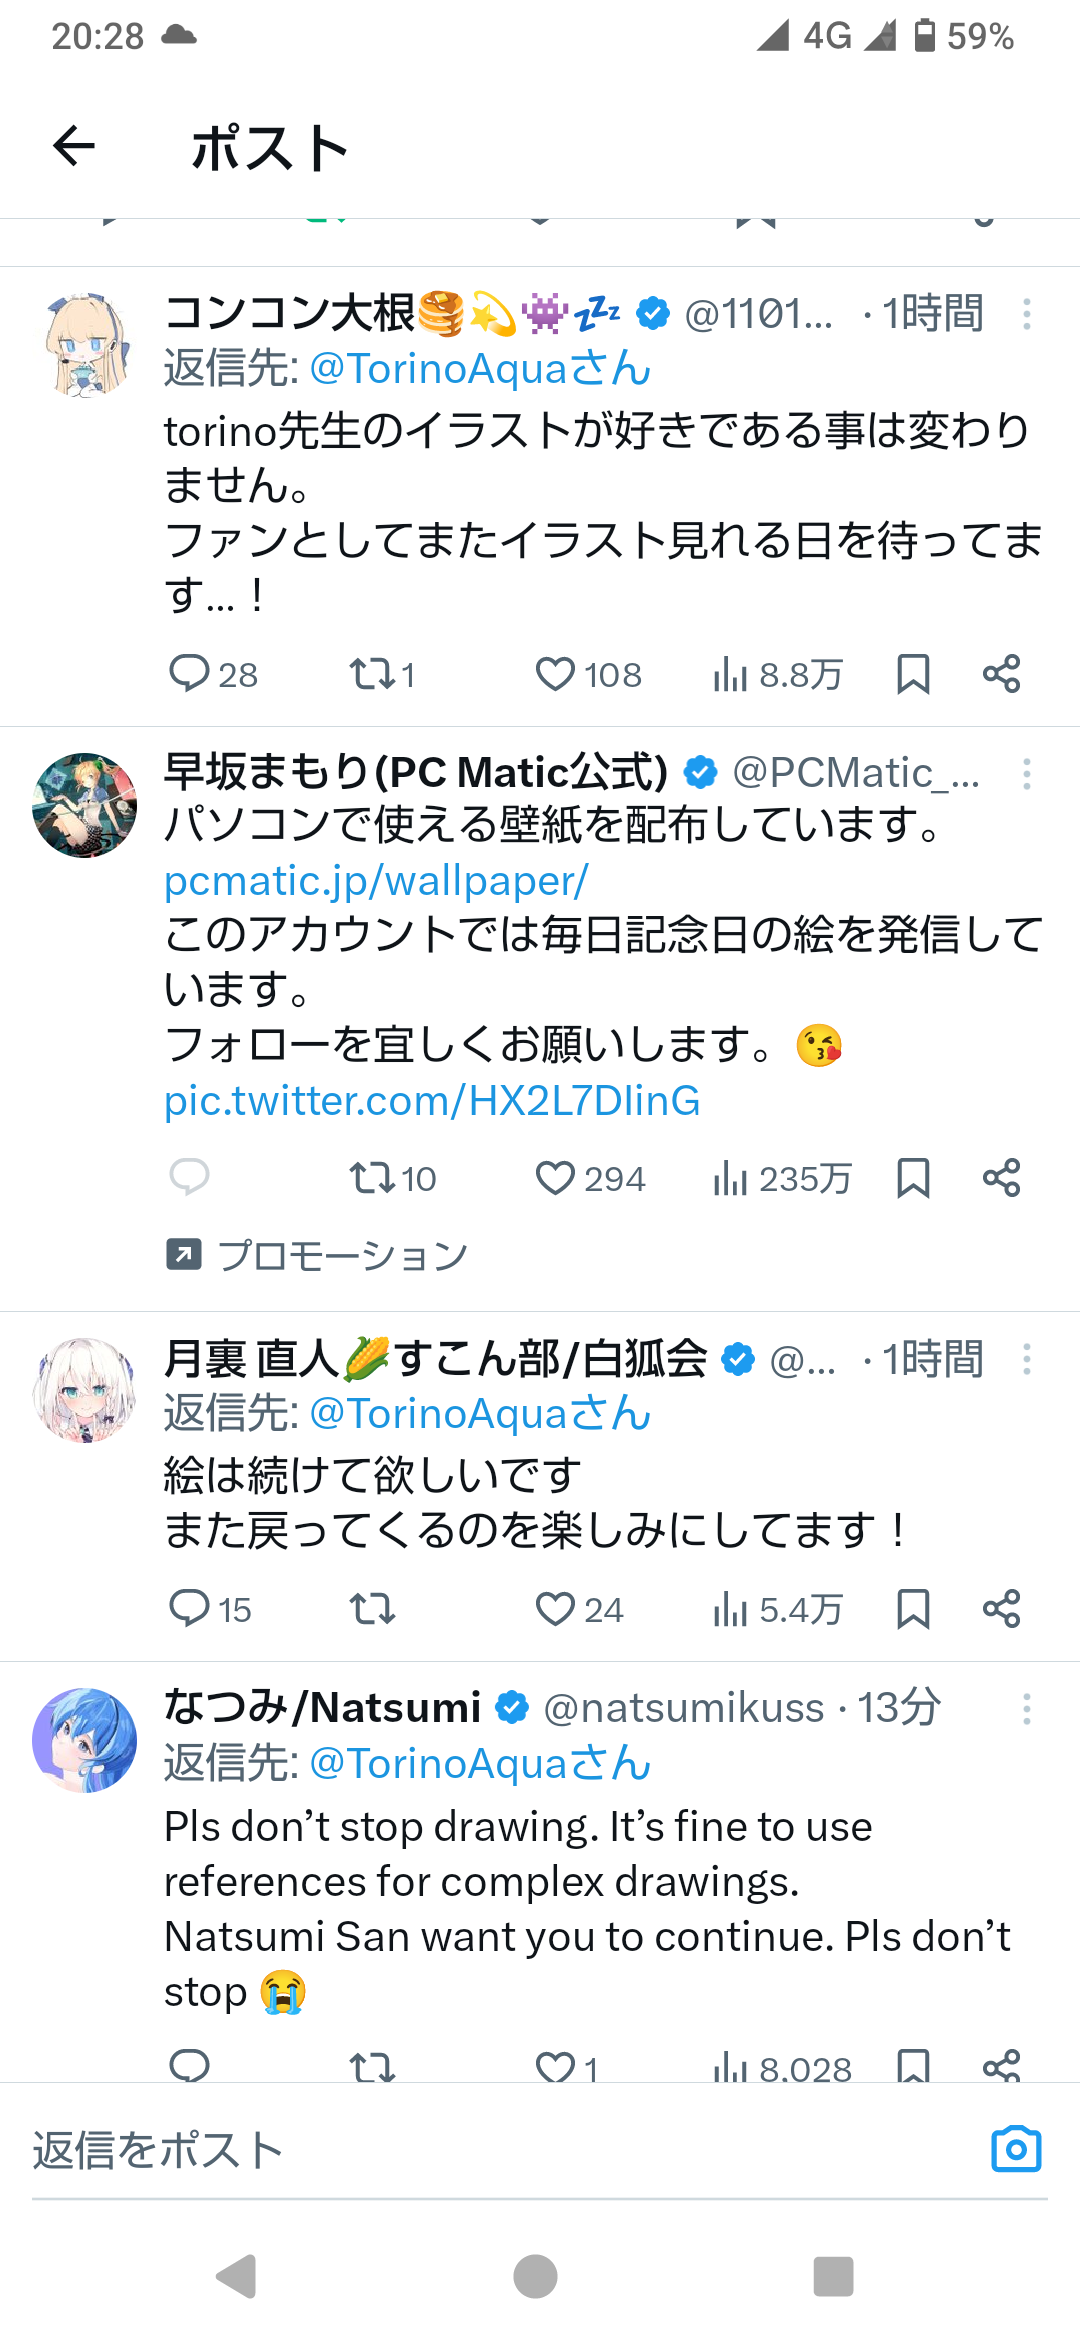Open more options for なつみ/Natsumi's reply

pos(1026,1709)
